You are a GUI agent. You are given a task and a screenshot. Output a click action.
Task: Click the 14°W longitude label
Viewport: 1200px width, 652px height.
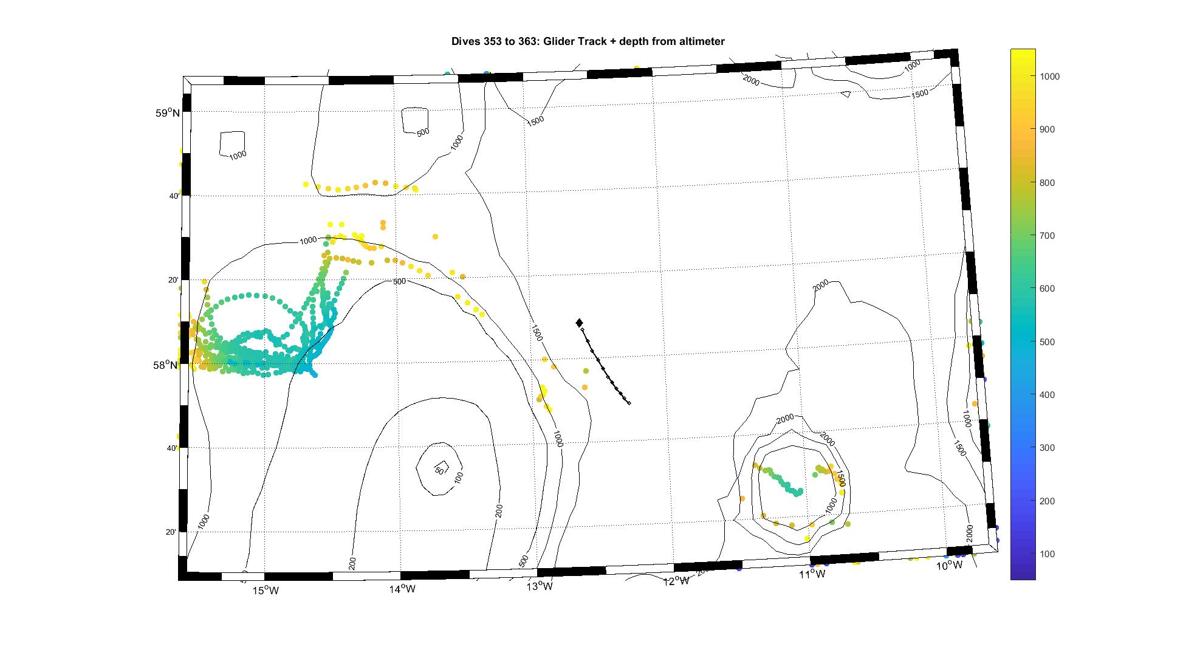click(x=402, y=590)
